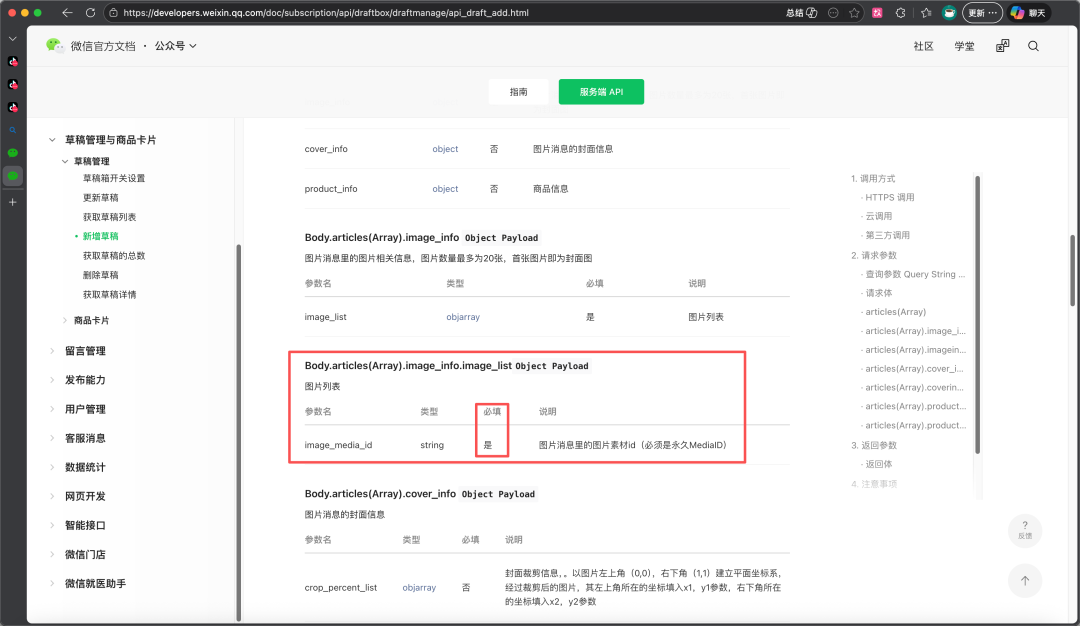The width and height of the screenshot is (1080, 626).
Task: Click the docs search magnifier icon
Action: (x=1033, y=46)
